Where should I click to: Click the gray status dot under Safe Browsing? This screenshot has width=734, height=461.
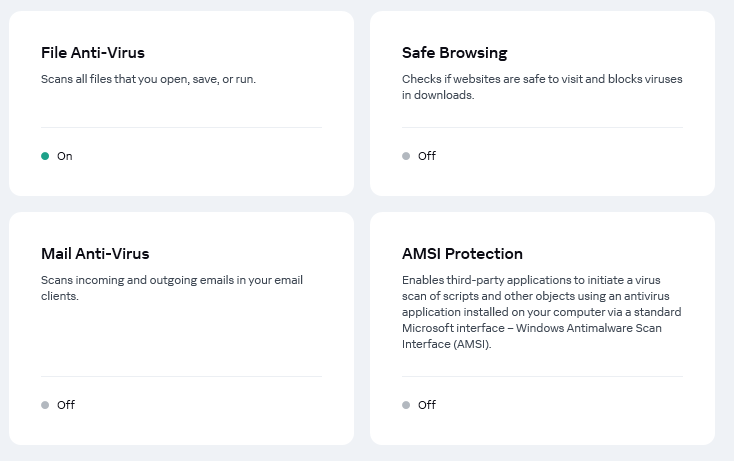point(406,156)
